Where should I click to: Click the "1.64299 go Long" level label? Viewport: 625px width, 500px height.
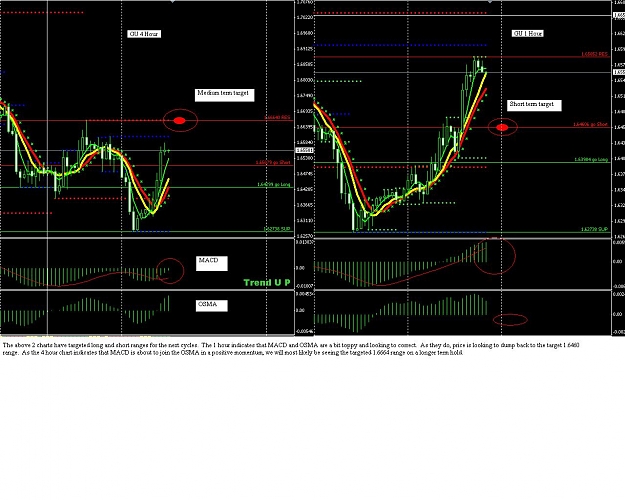tap(274, 185)
